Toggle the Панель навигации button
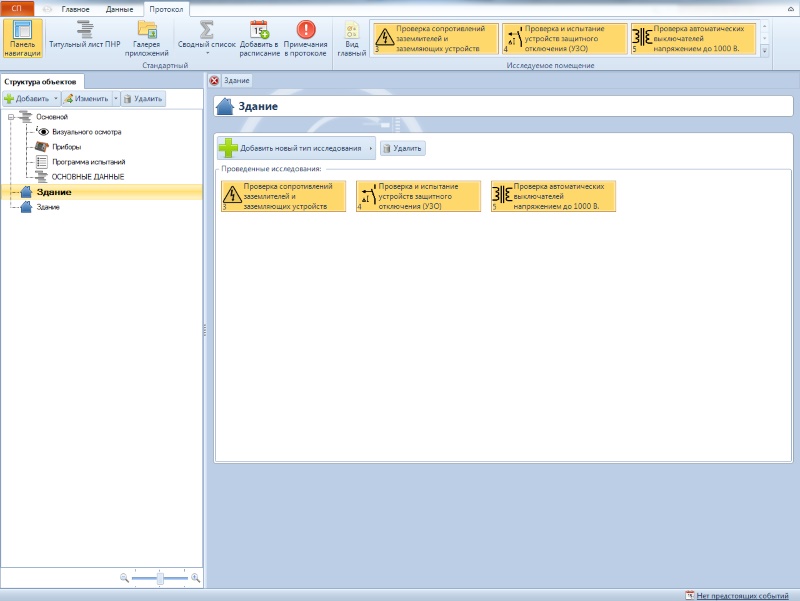The image size is (800, 601). (x=22, y=39)
